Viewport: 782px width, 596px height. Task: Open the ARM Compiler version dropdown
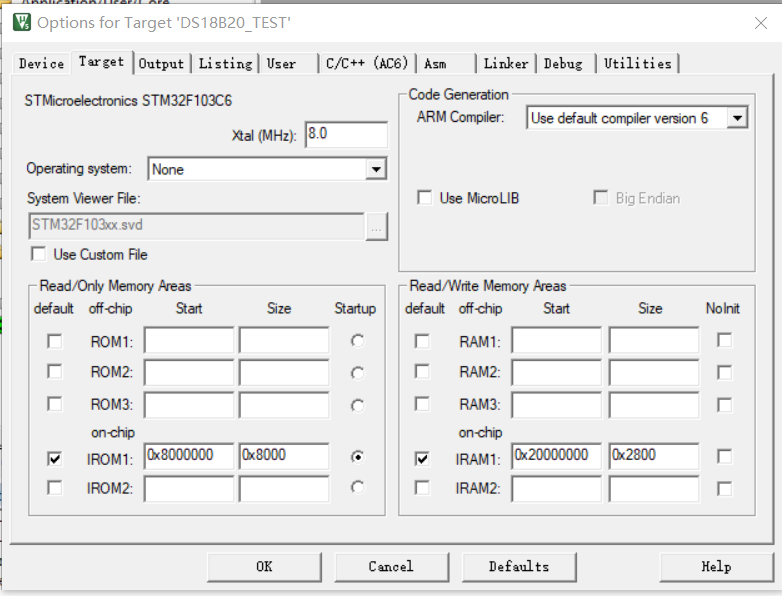coord(737,118)
